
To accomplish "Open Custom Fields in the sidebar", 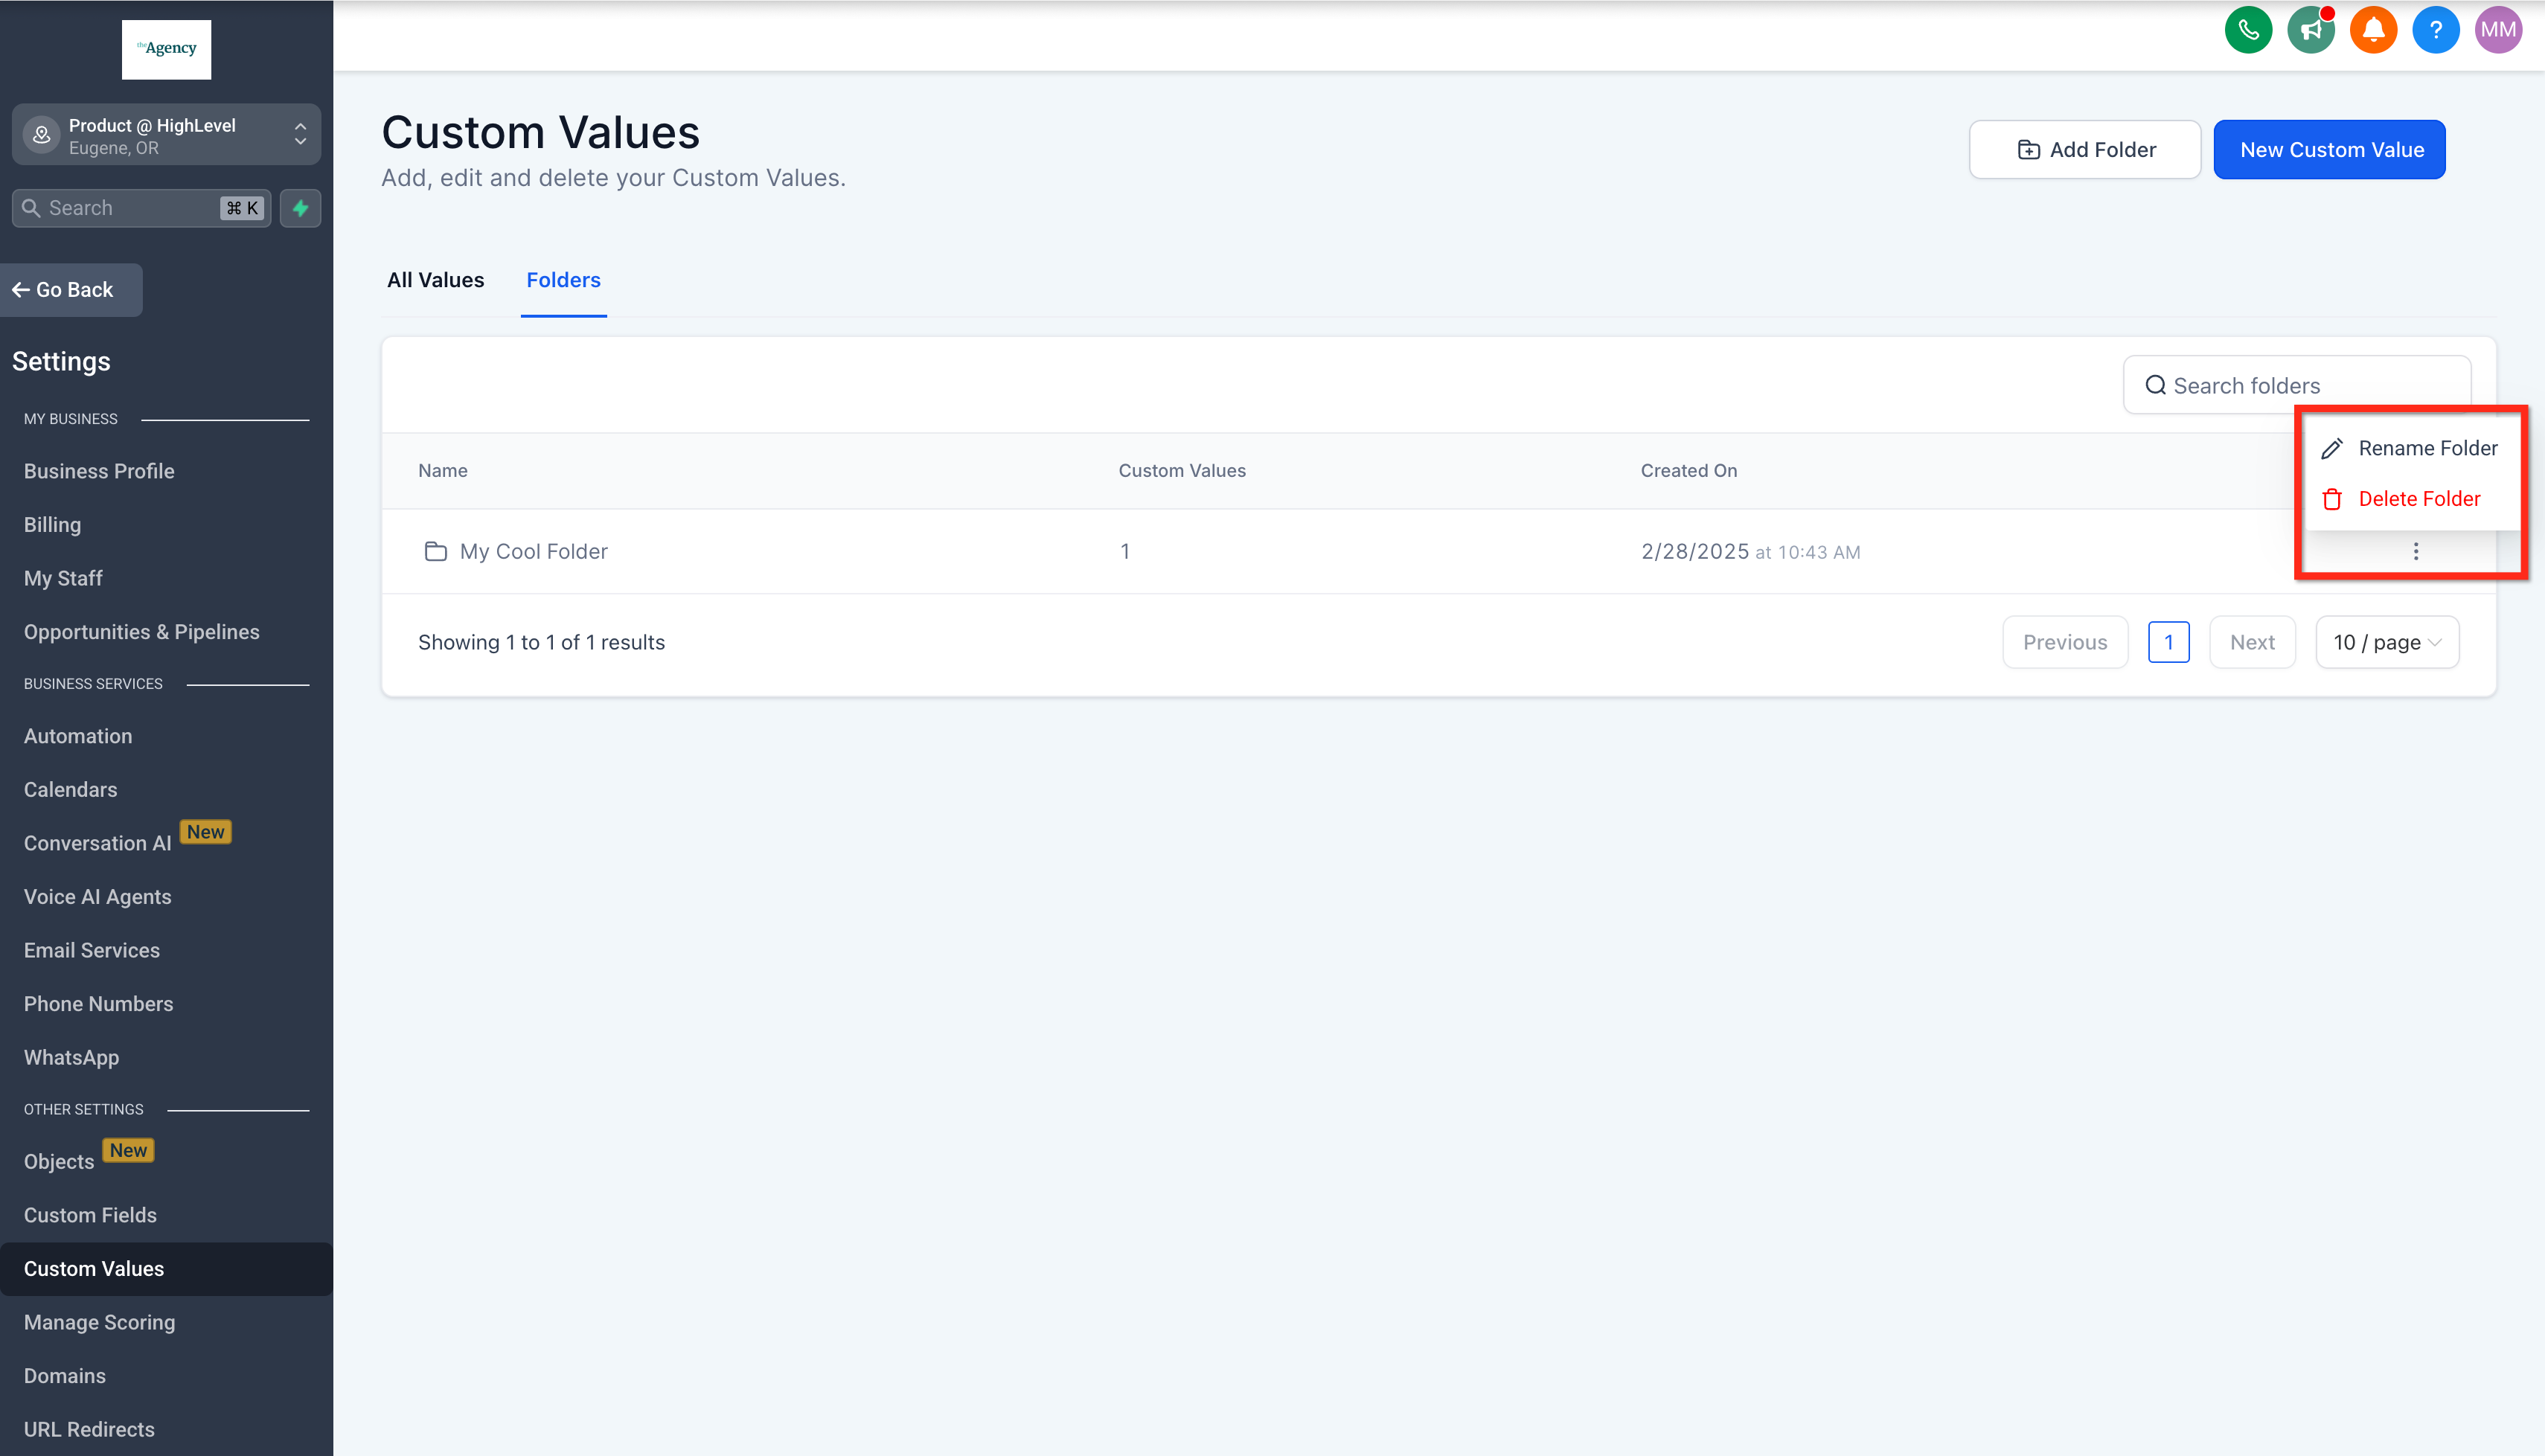I will pyautogui.click(x=90, y=1215).
